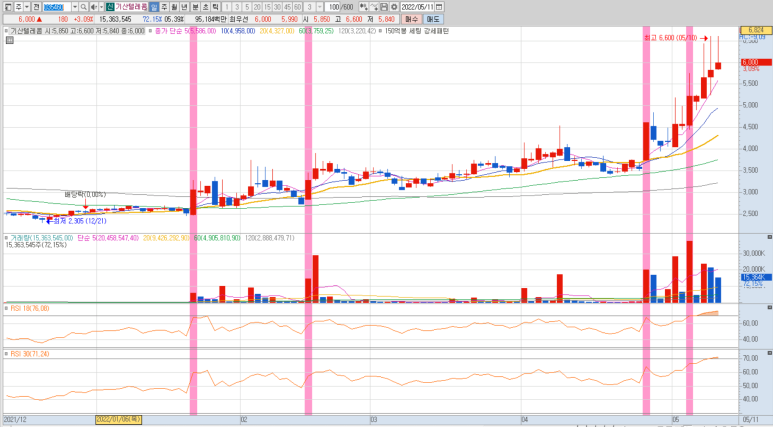Select second (초) chart period
The width and height of the screenshot is (773, 427).
[x=205, y=7]
